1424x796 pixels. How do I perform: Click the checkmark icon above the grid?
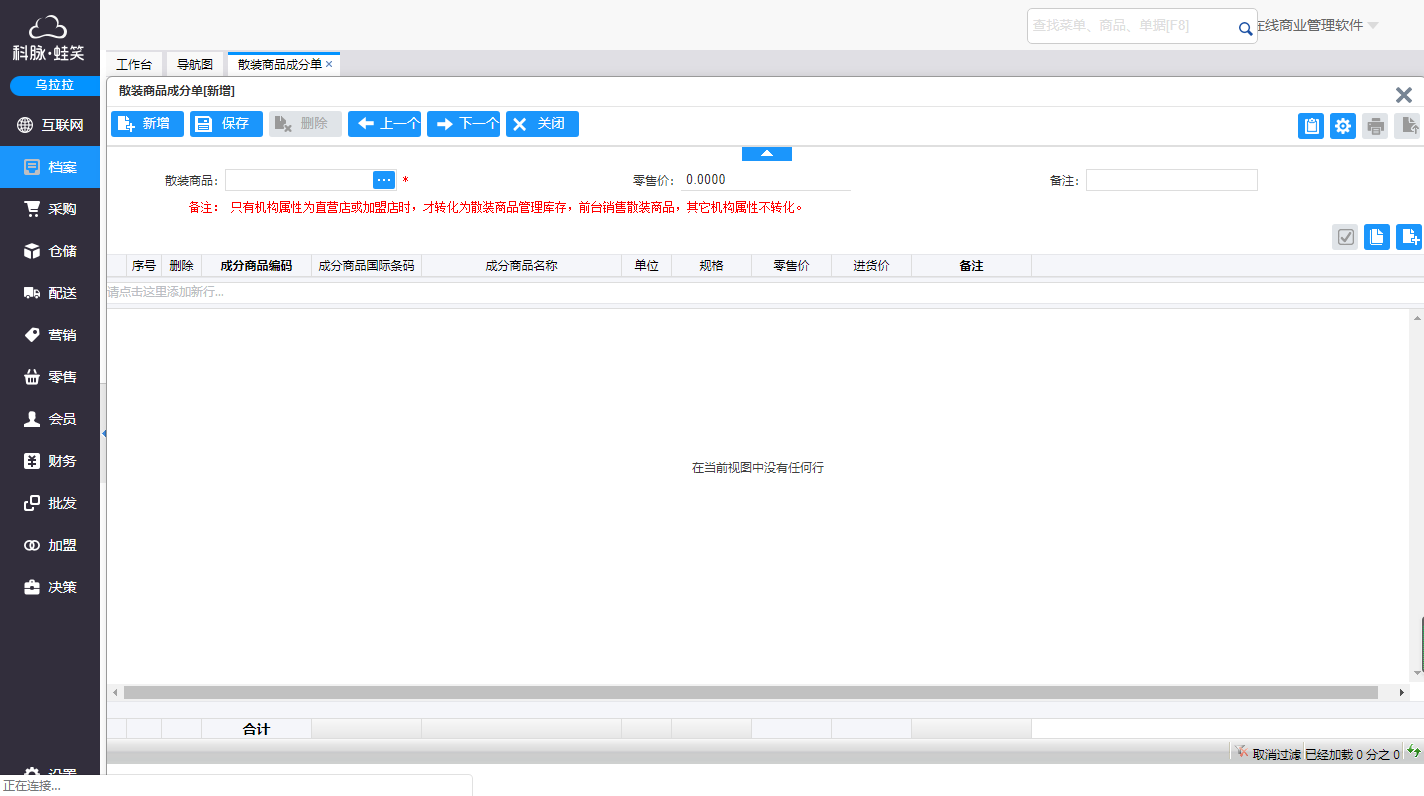1345,237
